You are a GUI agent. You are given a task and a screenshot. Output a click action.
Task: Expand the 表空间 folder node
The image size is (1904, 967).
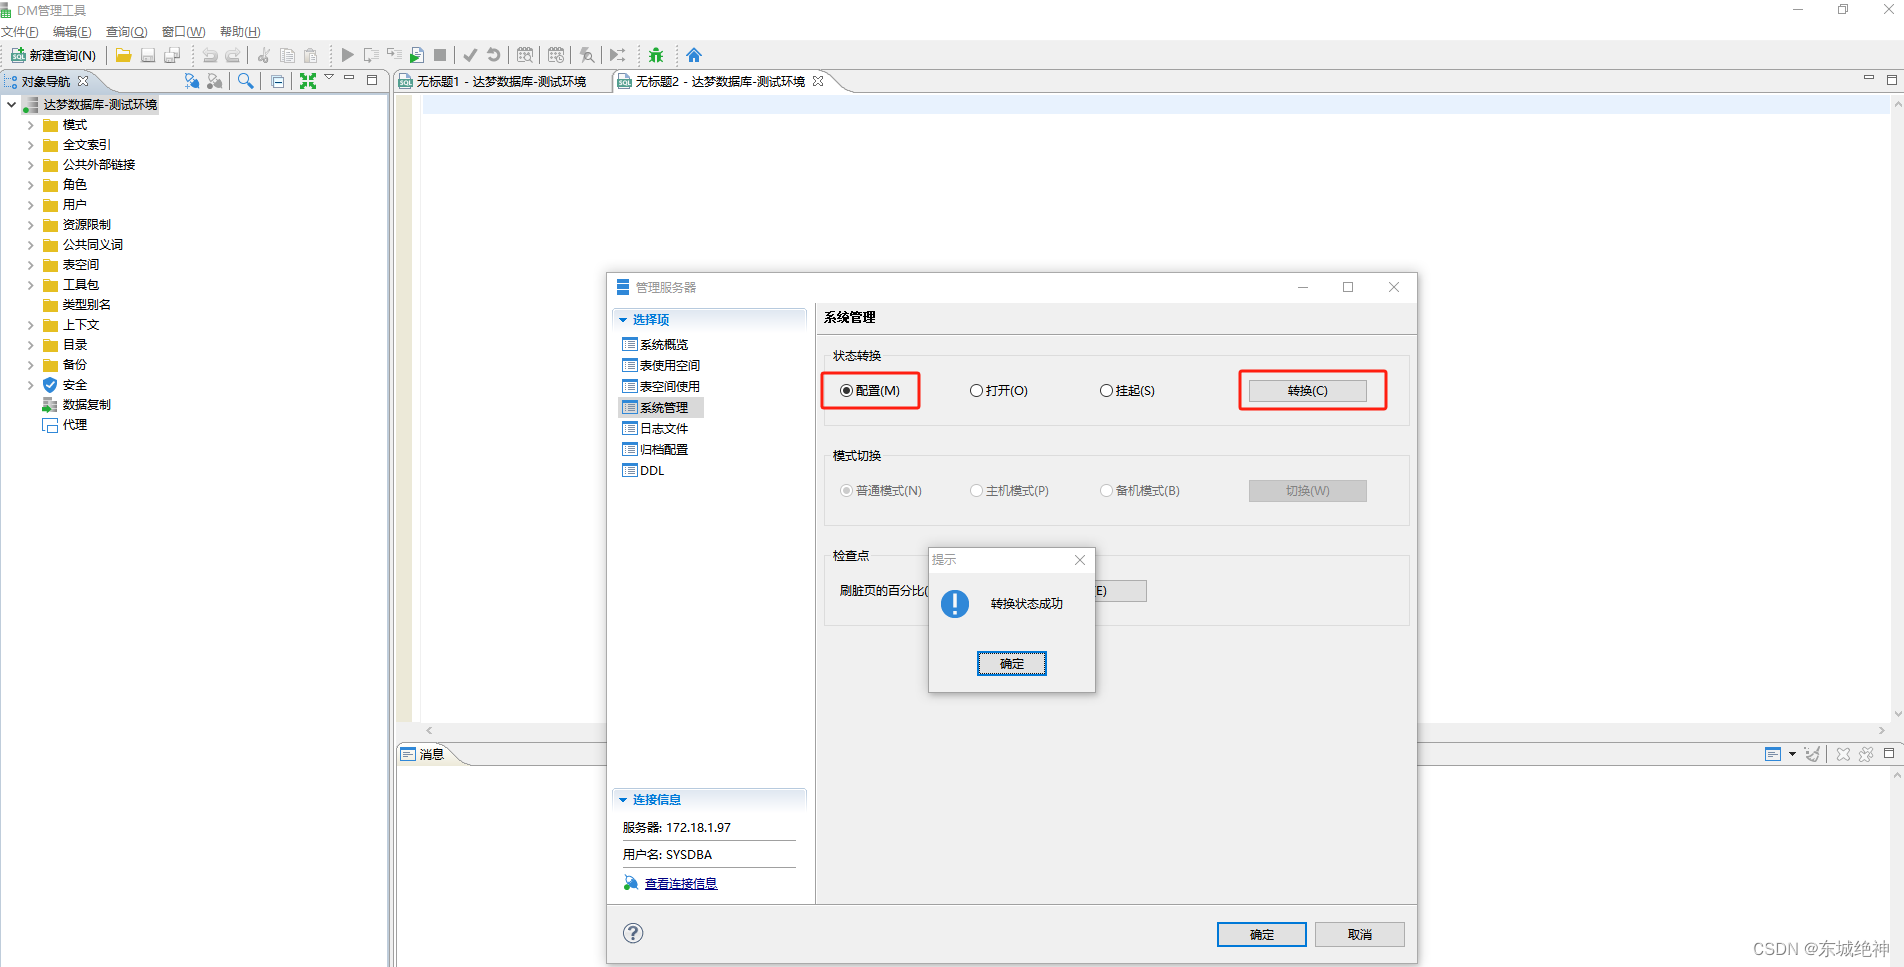point(30,265)
